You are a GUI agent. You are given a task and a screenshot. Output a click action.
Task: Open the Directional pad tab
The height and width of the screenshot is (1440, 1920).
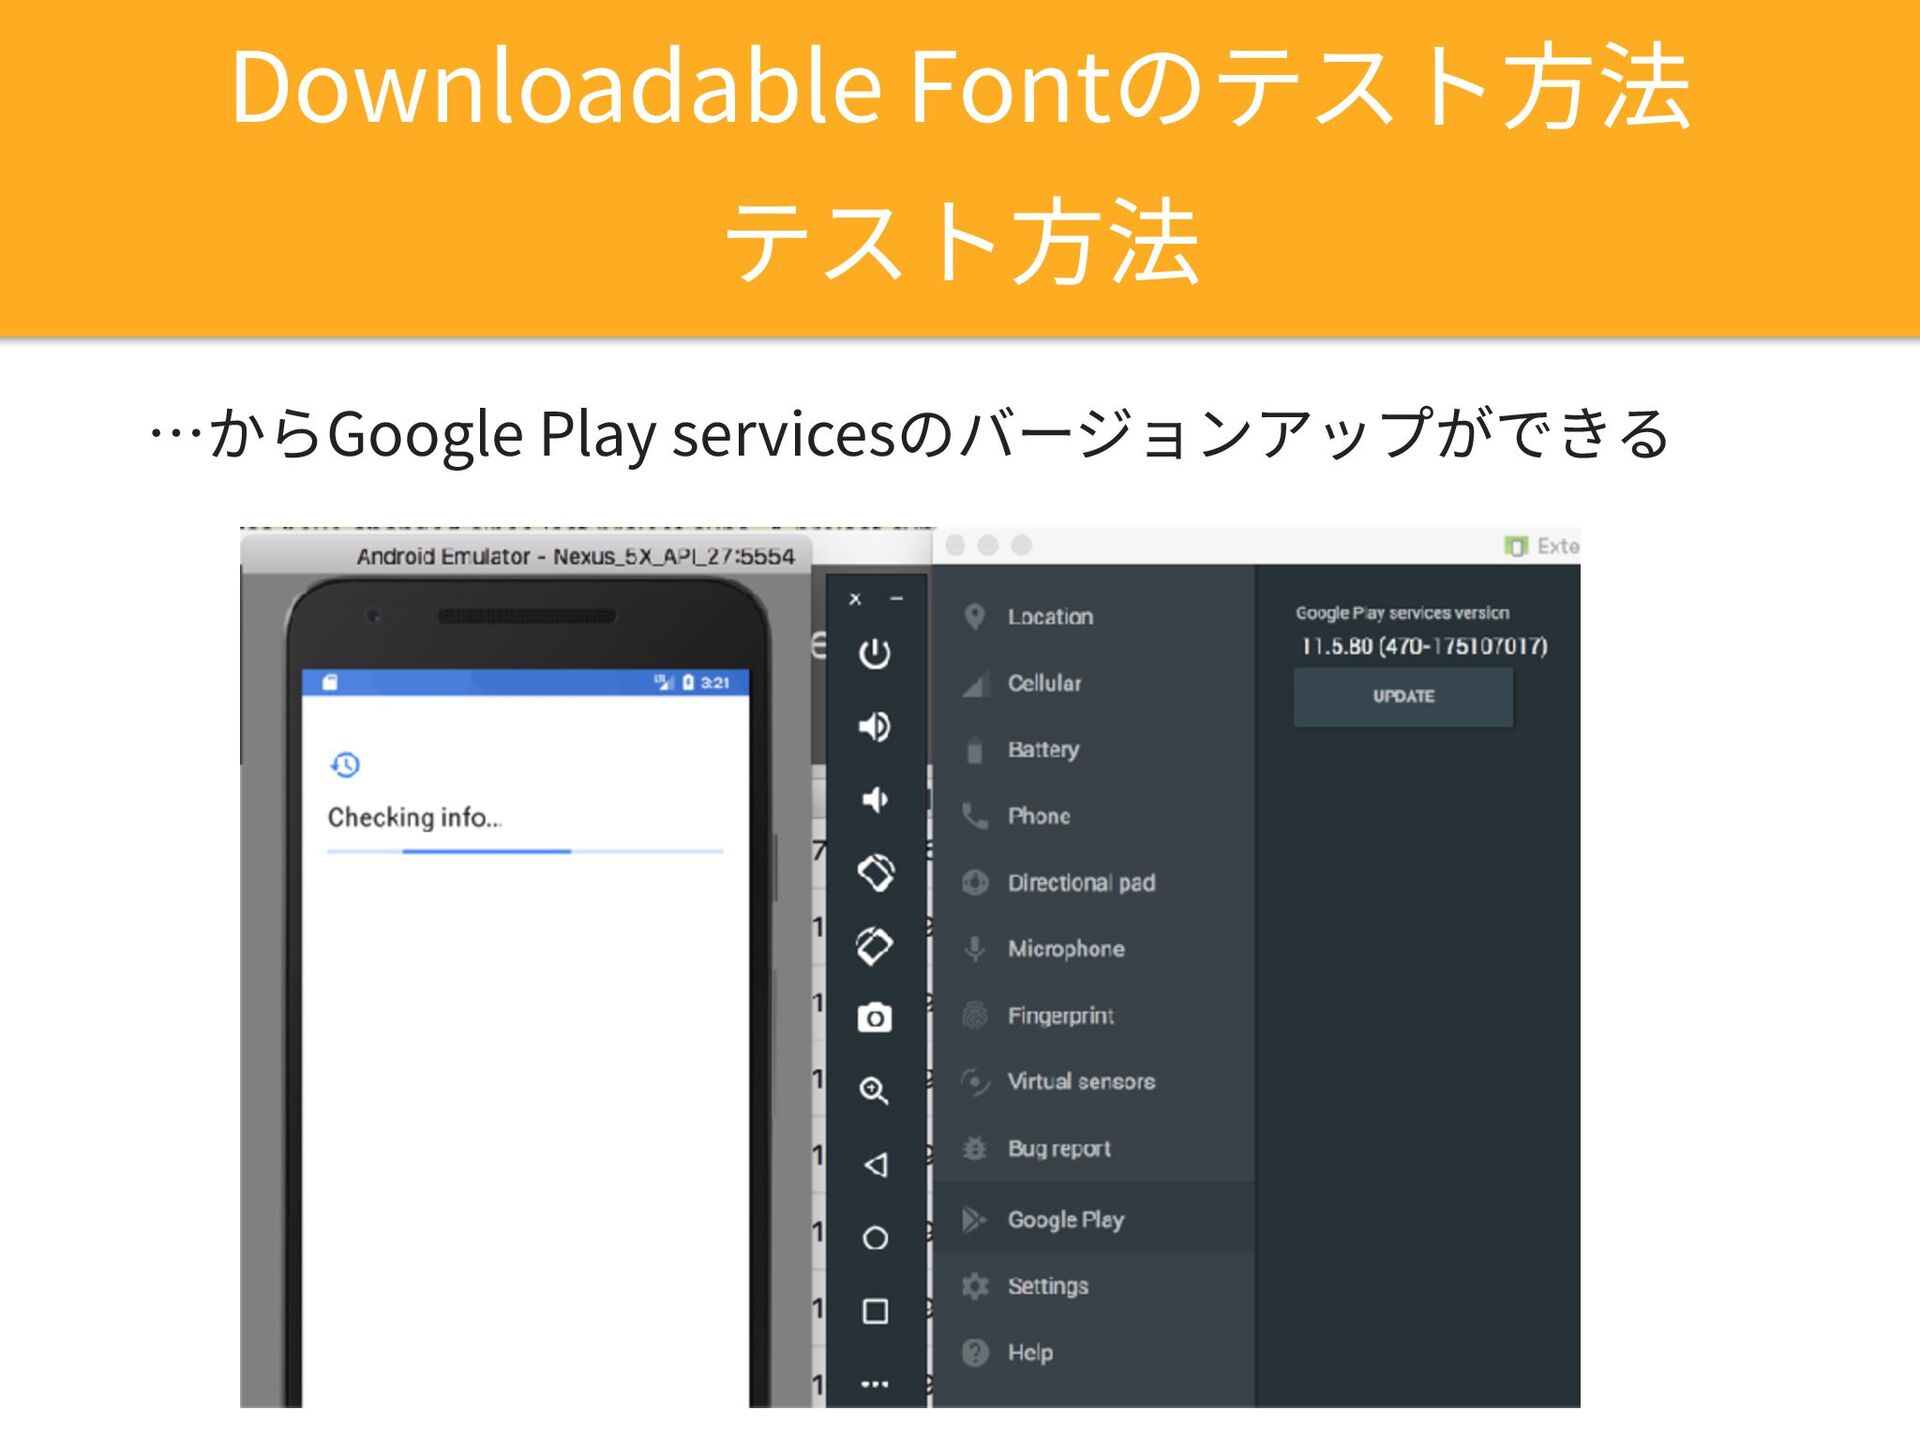tap(1093, 883)
